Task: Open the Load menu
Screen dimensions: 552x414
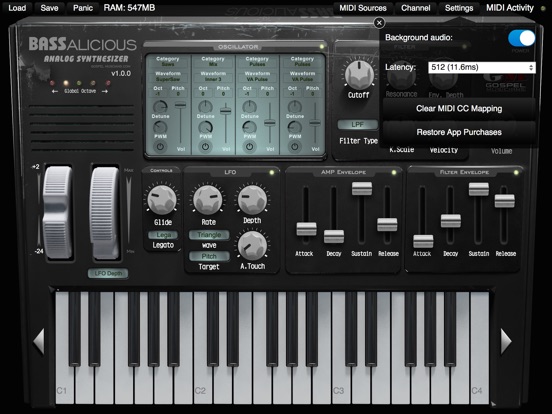Action: (x=17, y=8)
